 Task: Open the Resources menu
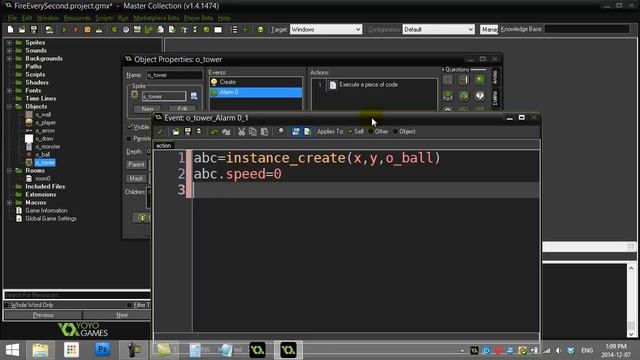tap(77, 18)
